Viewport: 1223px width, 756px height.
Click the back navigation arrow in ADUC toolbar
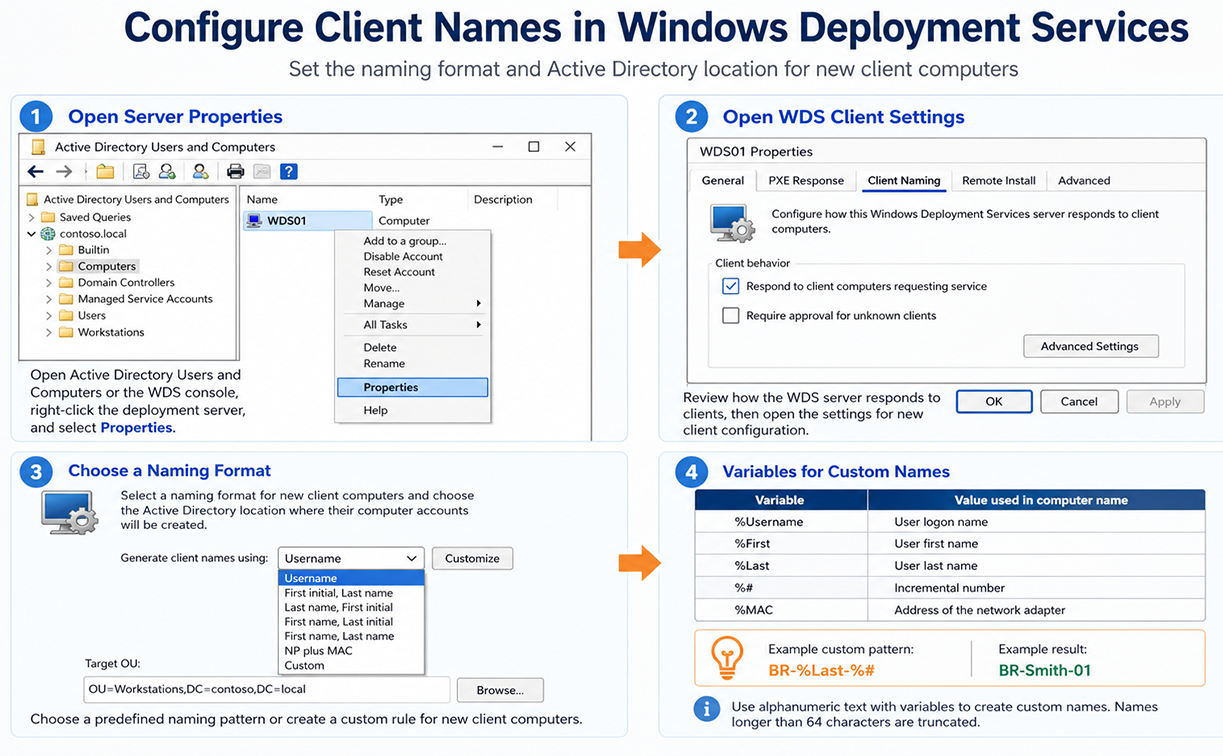(35, 171)
